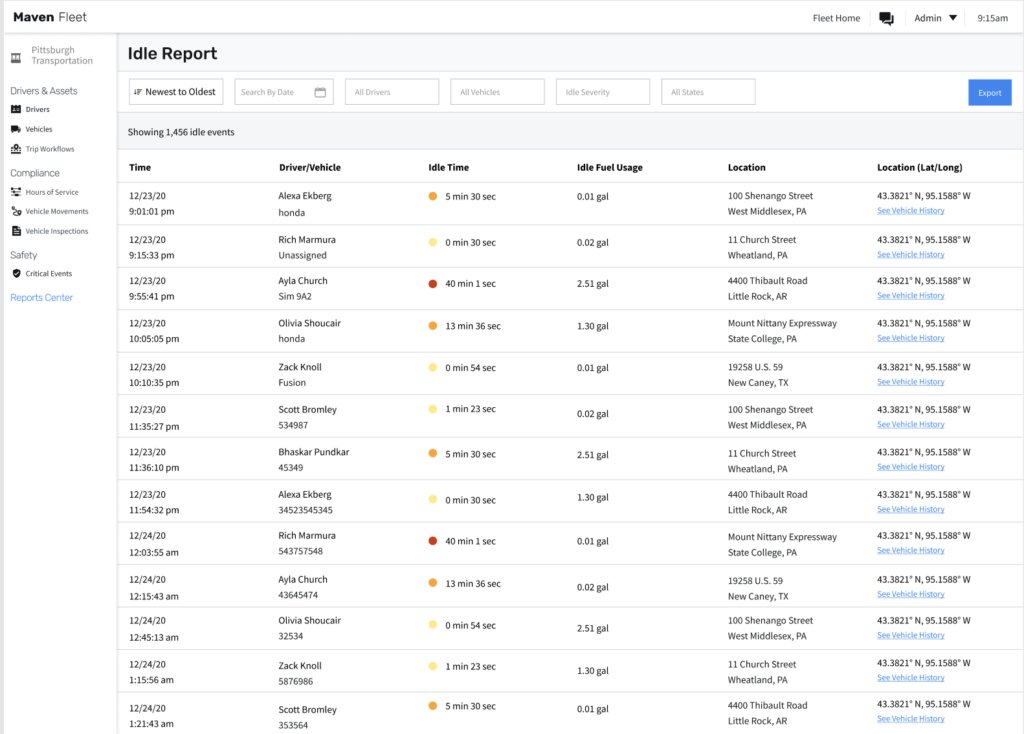Open Reports Center in sidebar
The width and height of the screenshot is (1024, 734).
tap(41, 298)
